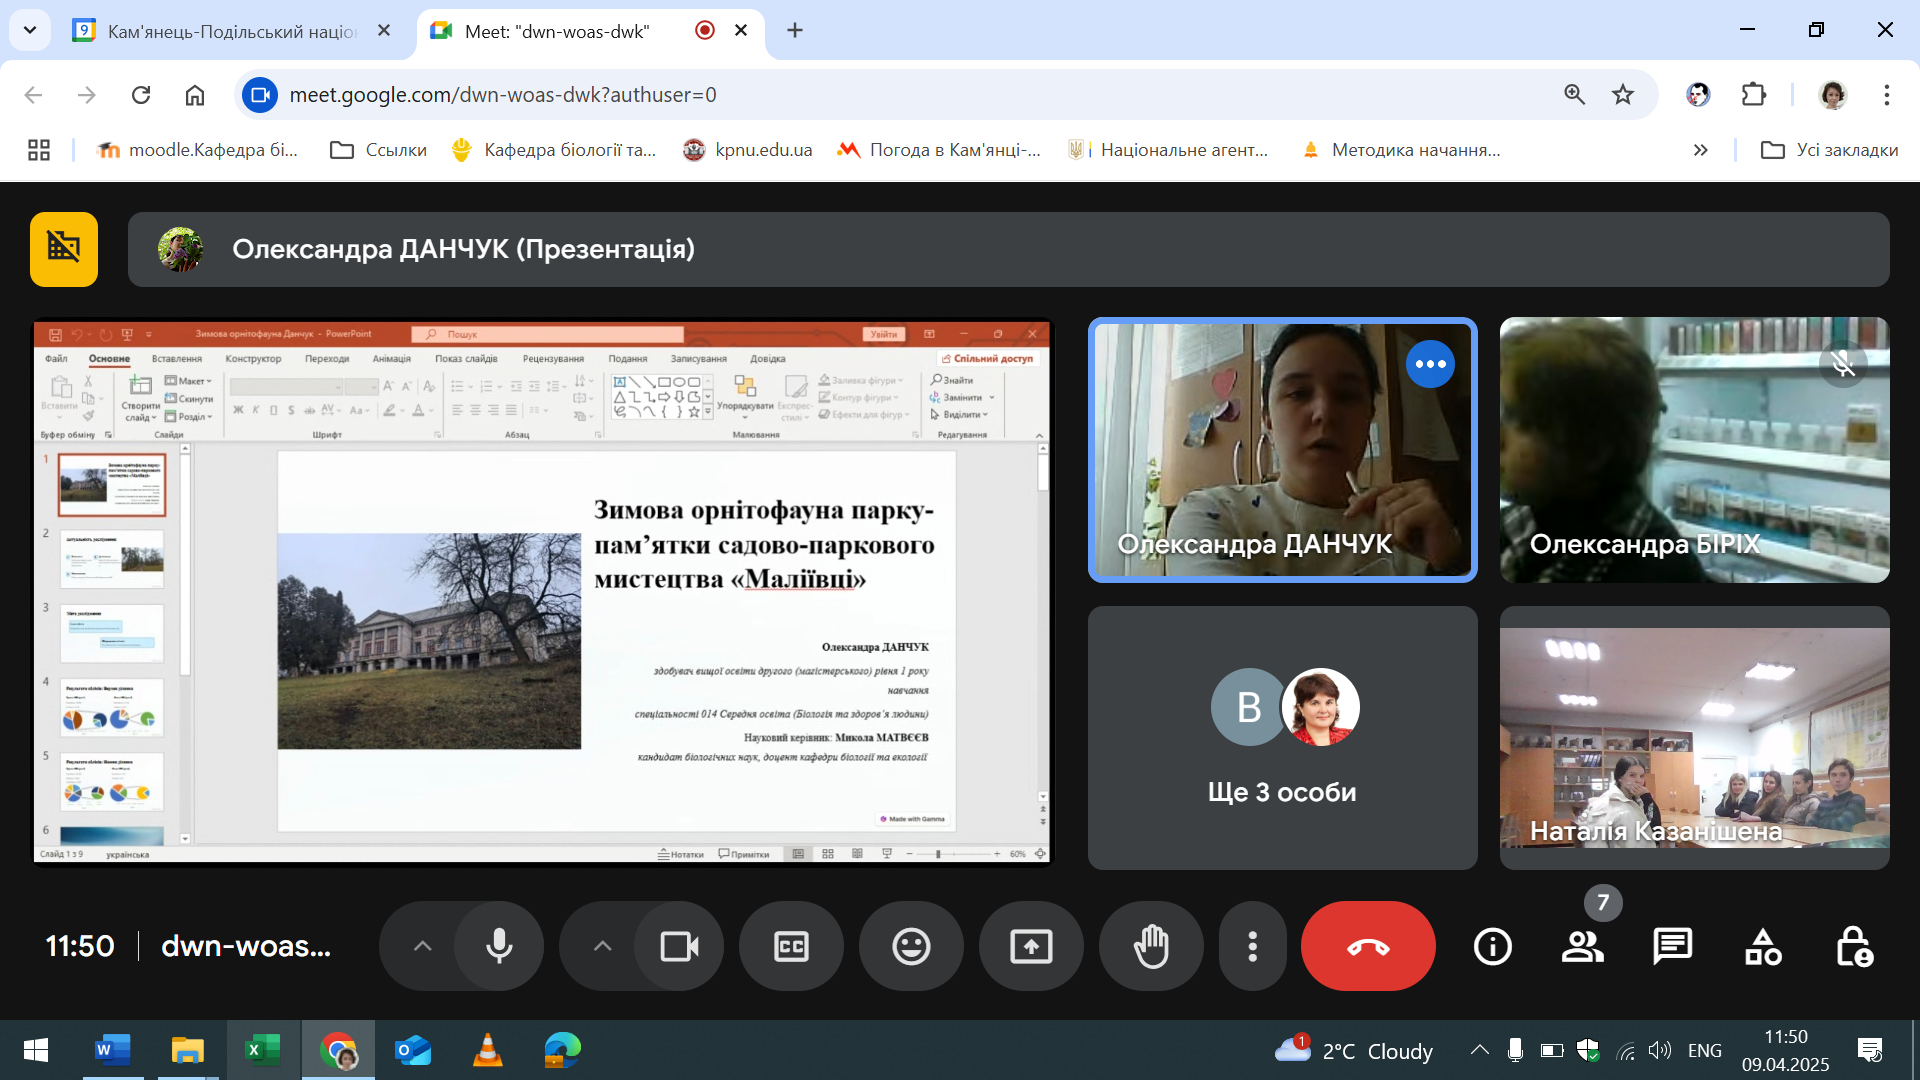The height and width of the screenshot is (1080, 1920).
Task: Mute the microphone
Action: tap(499, 946)
